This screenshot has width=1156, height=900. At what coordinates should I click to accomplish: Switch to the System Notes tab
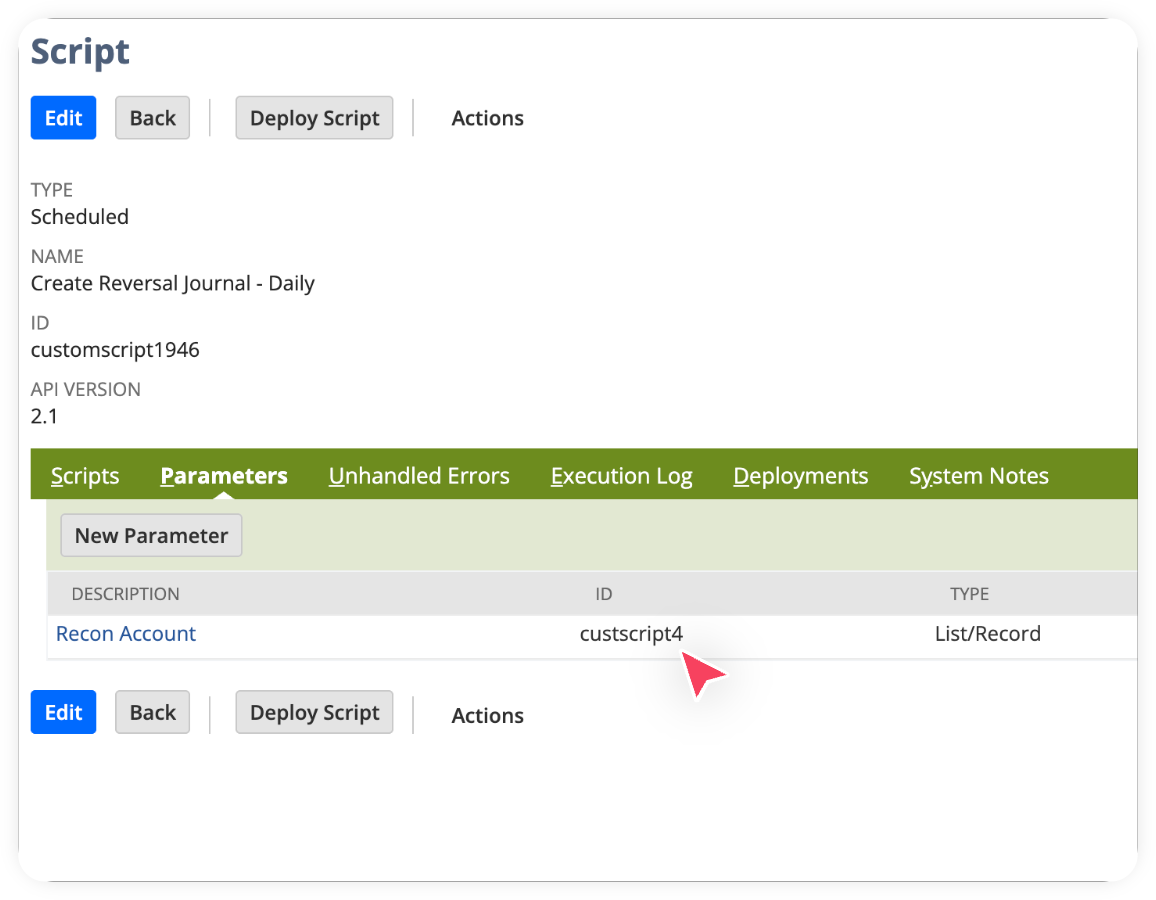coord(978,476)
